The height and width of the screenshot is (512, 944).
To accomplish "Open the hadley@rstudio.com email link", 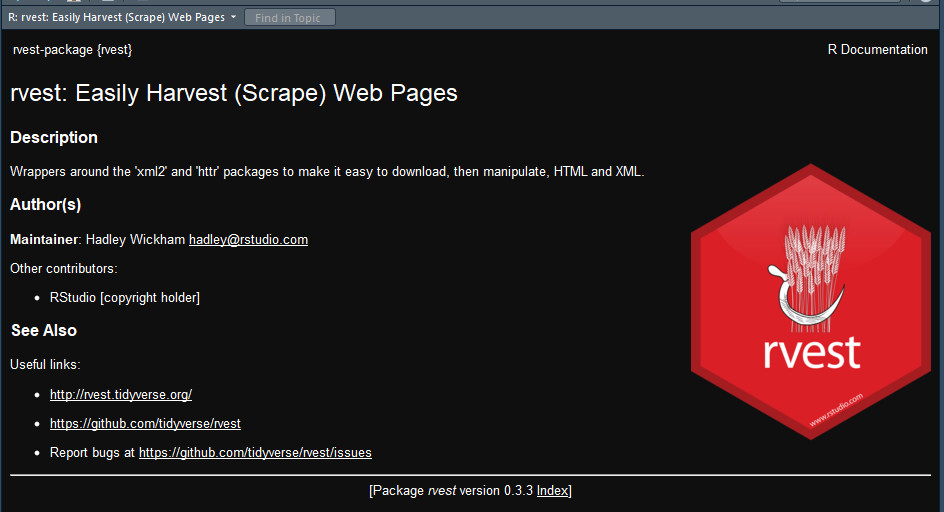I will point(248,240).
